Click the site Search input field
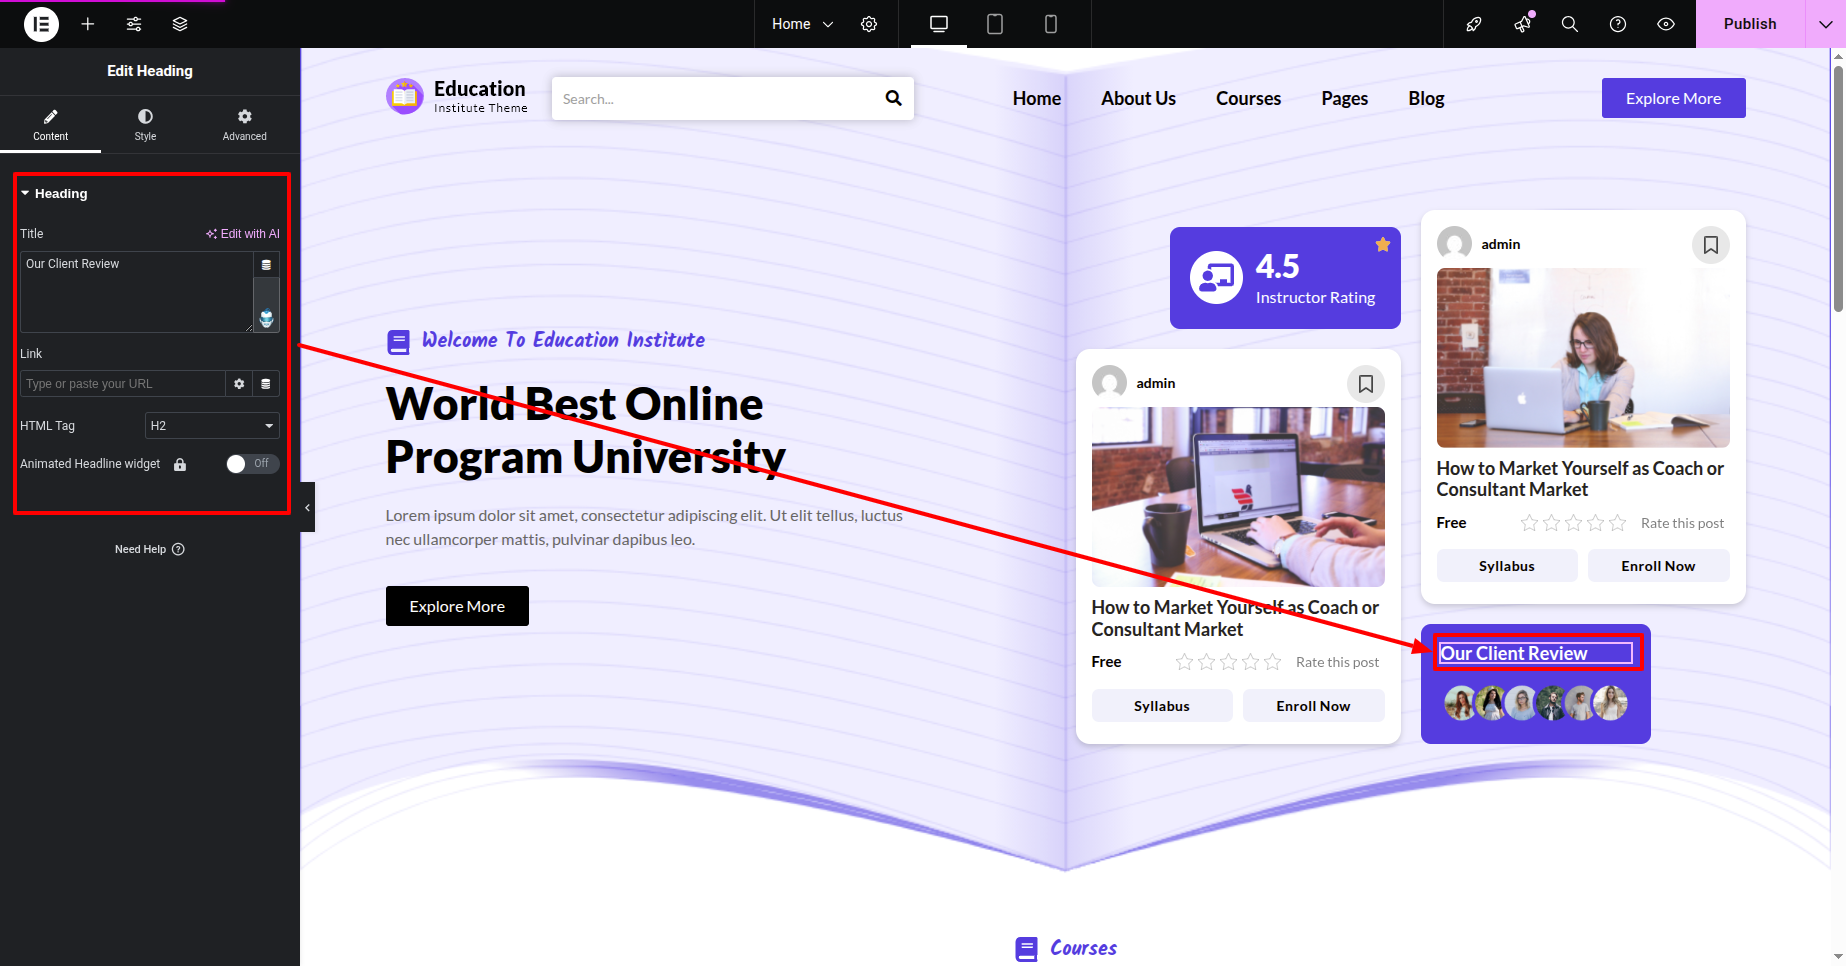This screenshot has width=1846, height=966. pos(715,99)
